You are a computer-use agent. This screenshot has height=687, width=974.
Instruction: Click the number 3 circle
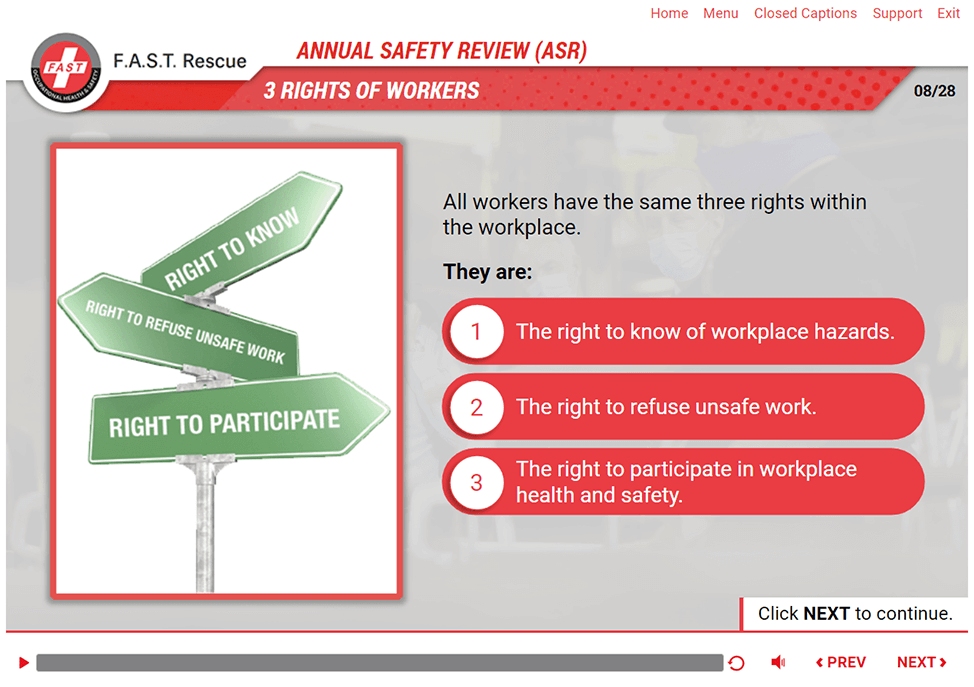coord(476,482)
